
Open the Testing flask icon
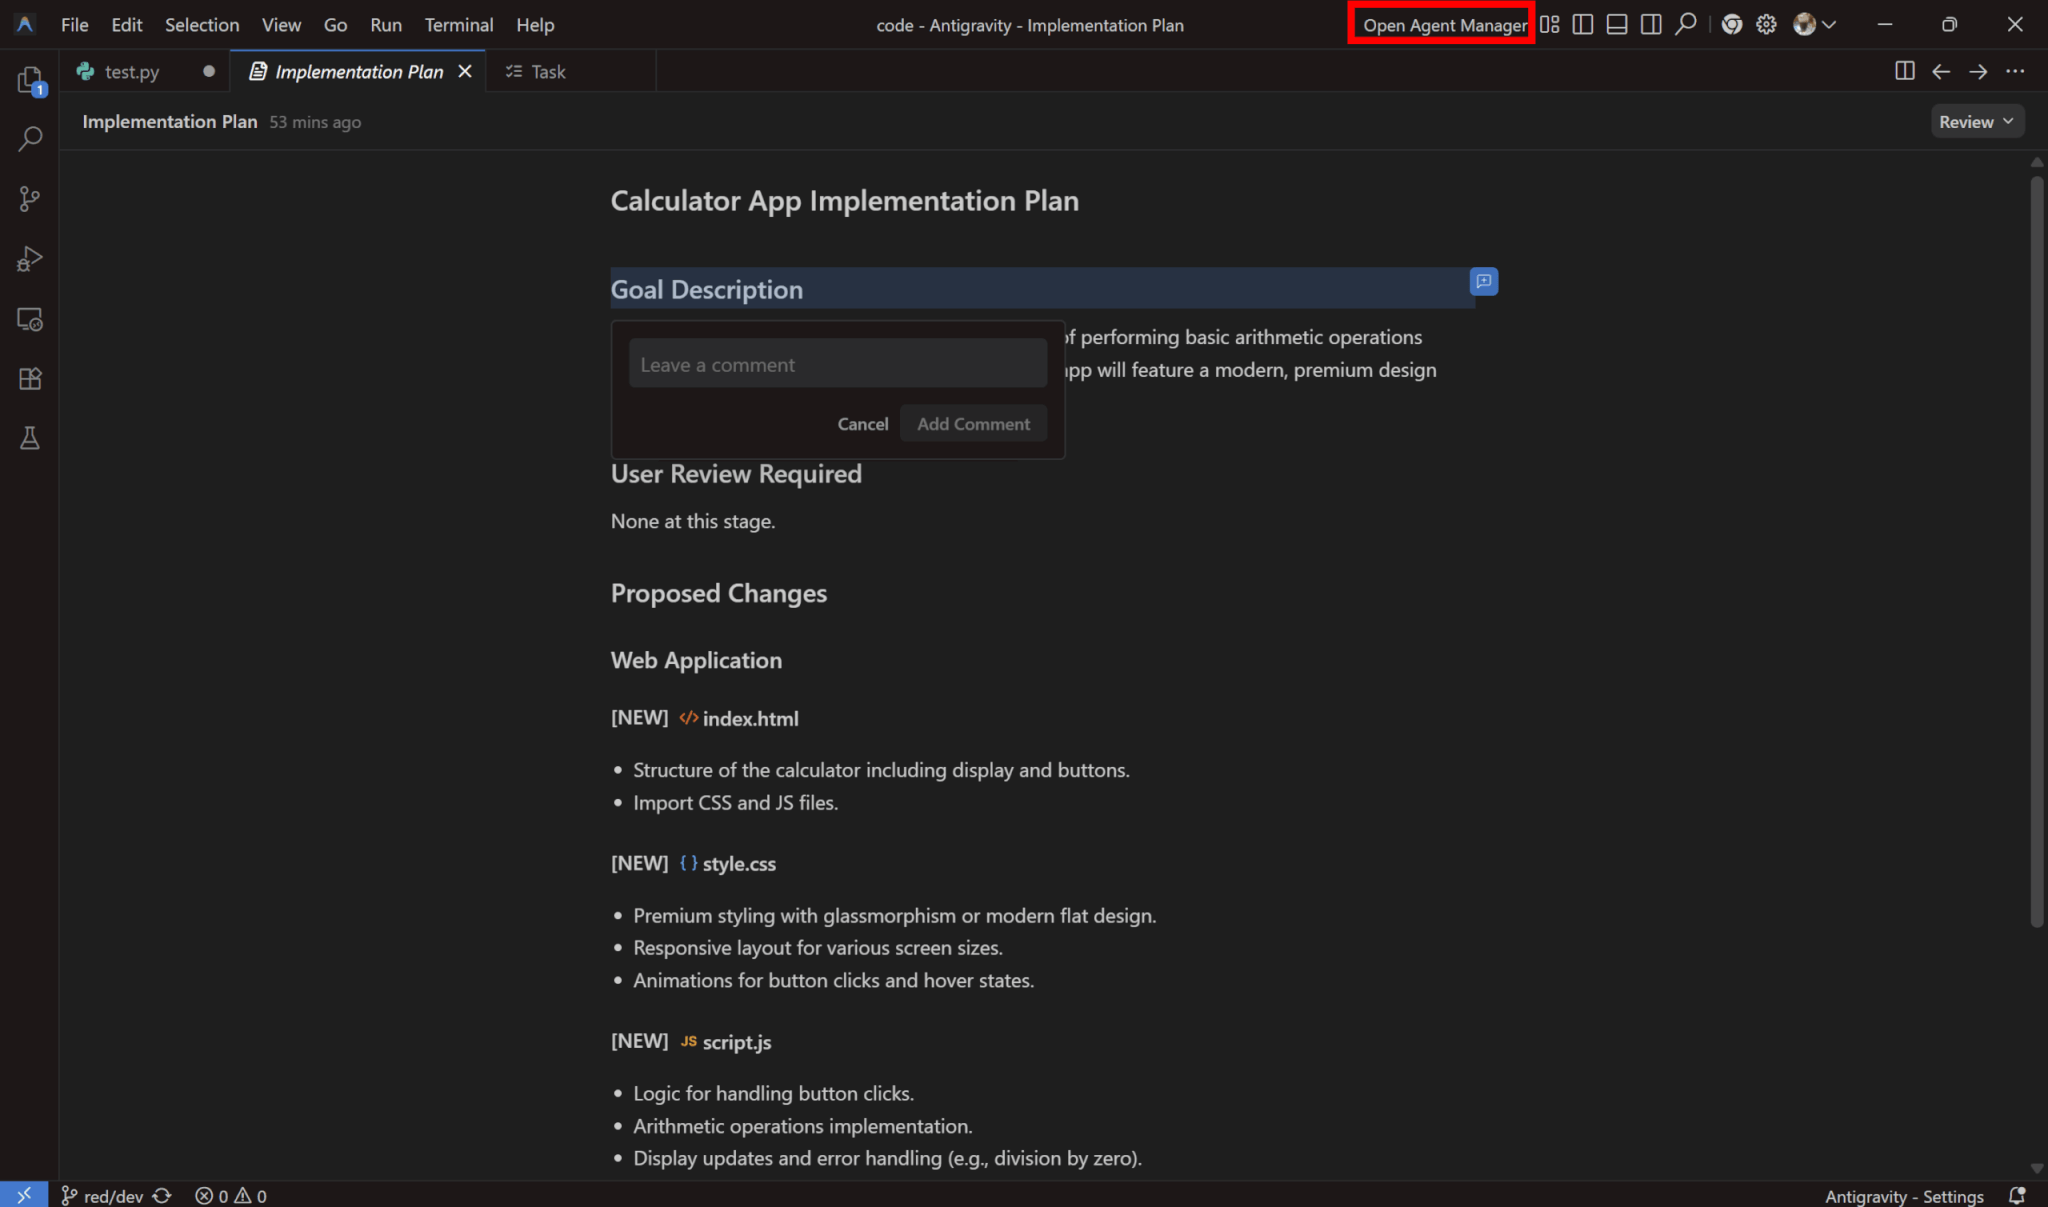coord(30,438)
